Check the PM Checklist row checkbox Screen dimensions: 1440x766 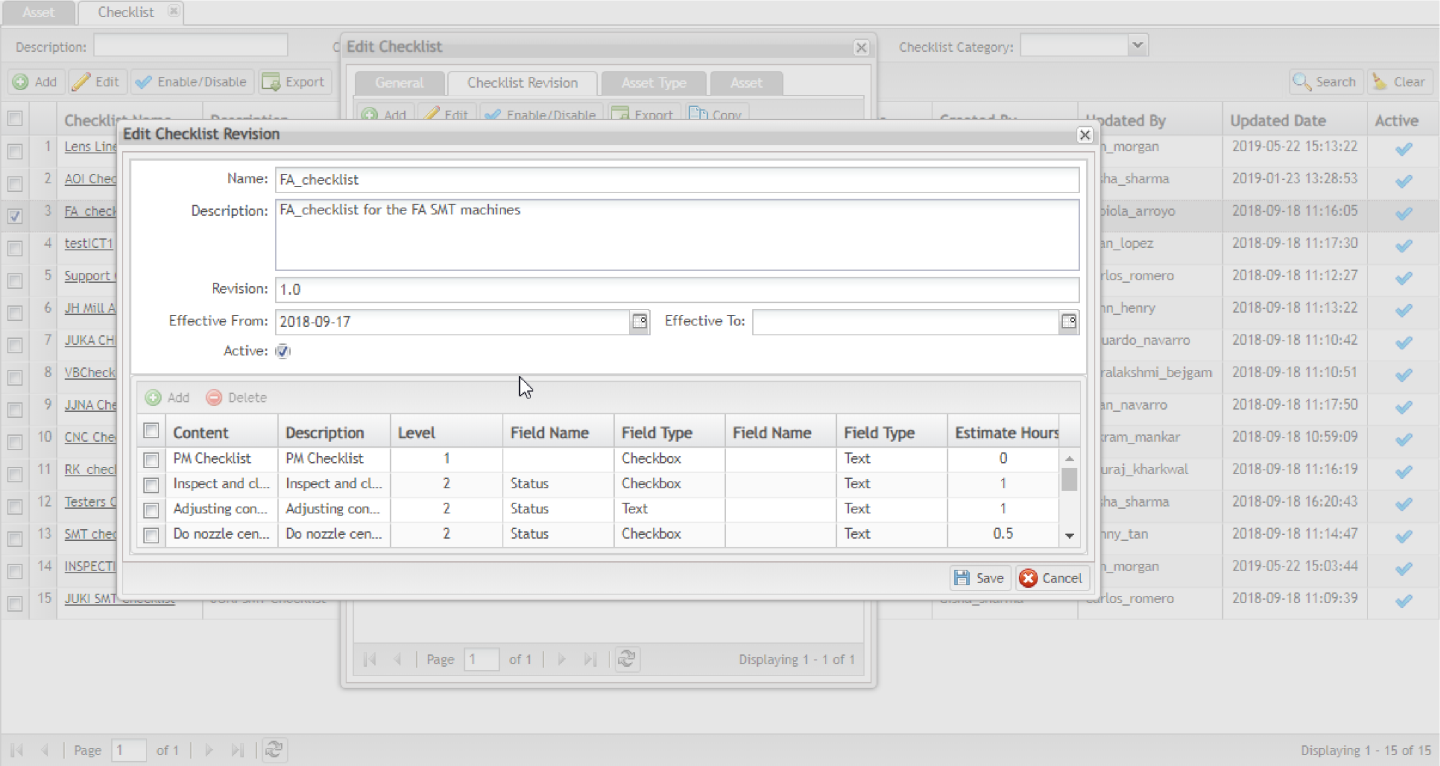click(151, 460)
